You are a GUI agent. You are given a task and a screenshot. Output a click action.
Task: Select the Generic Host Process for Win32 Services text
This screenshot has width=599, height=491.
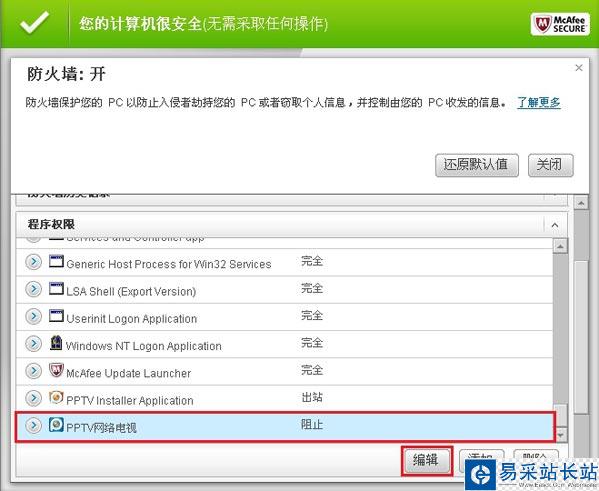(x=168, y=264)
